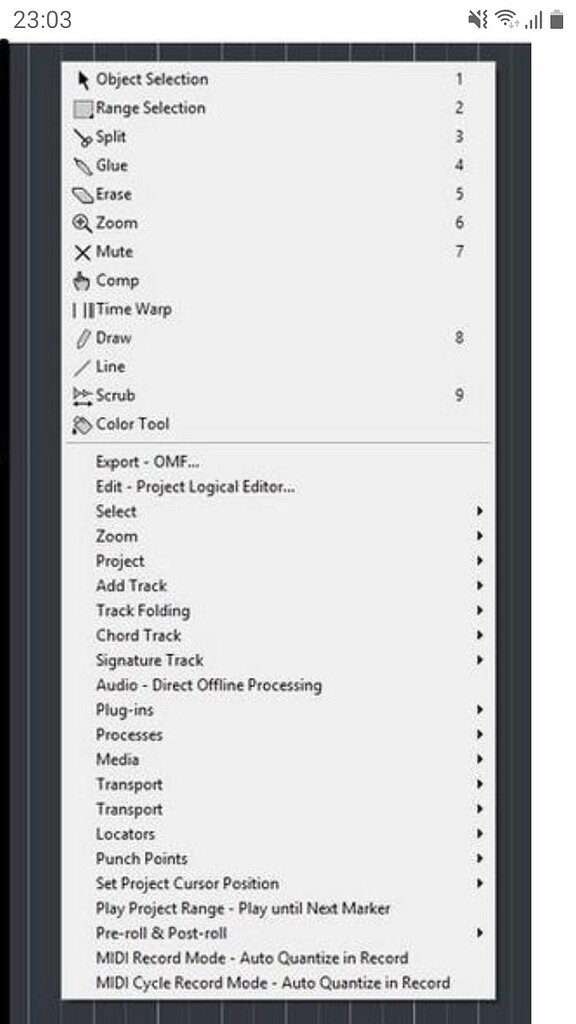Open the Color Tool paint bucket
This screenshot has height=1024, width=576.
[82, 424]
